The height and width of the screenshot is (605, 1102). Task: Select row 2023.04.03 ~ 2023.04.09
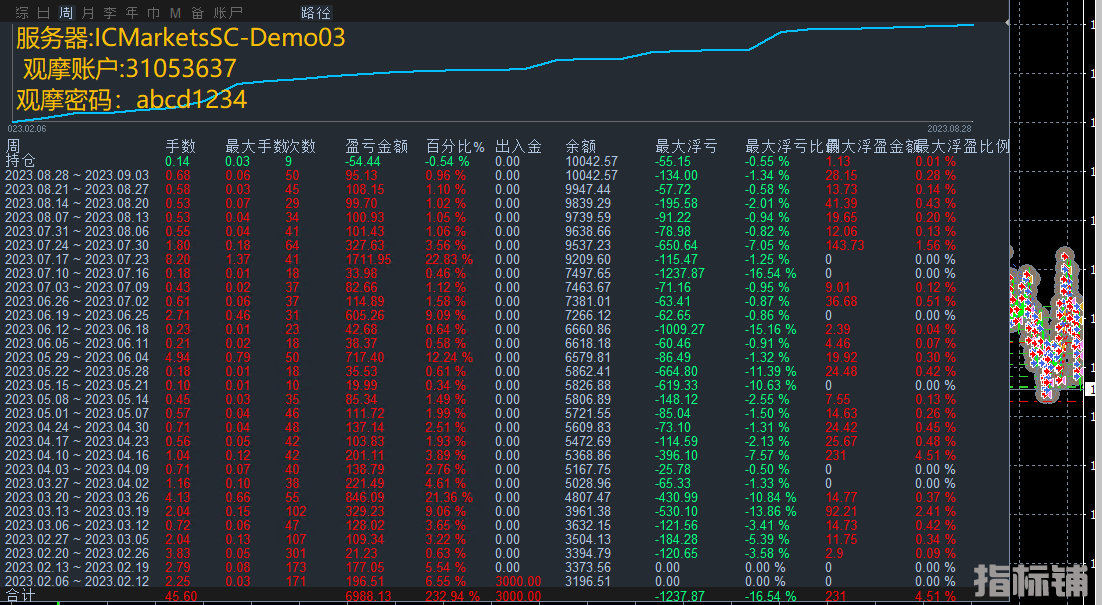(77, 469)
